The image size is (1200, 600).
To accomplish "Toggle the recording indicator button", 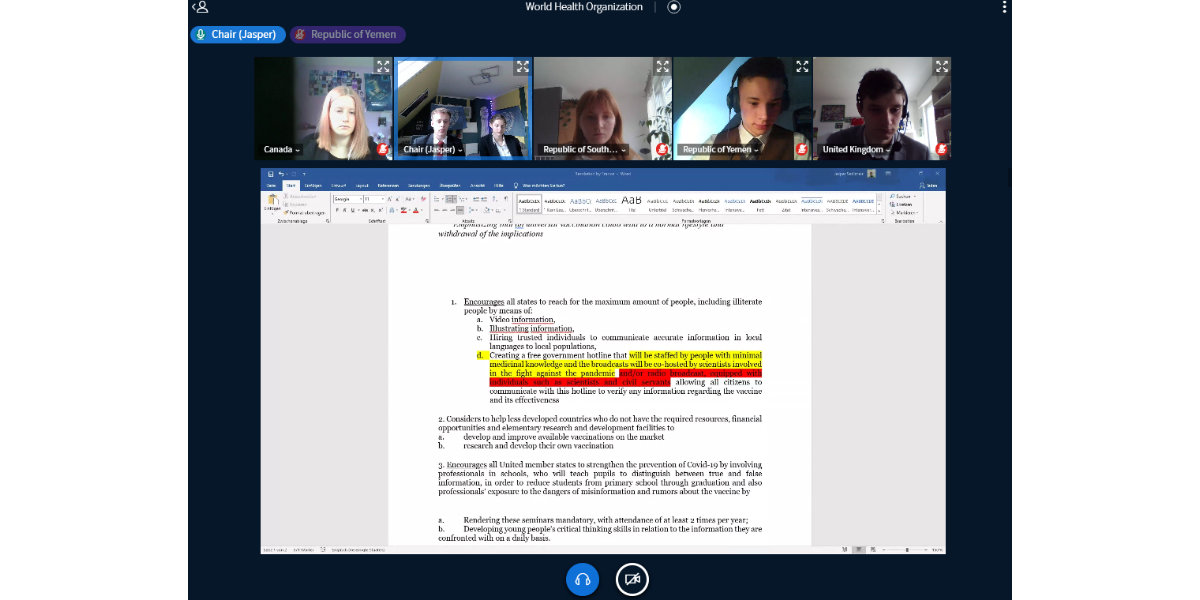I will (674, 7).
